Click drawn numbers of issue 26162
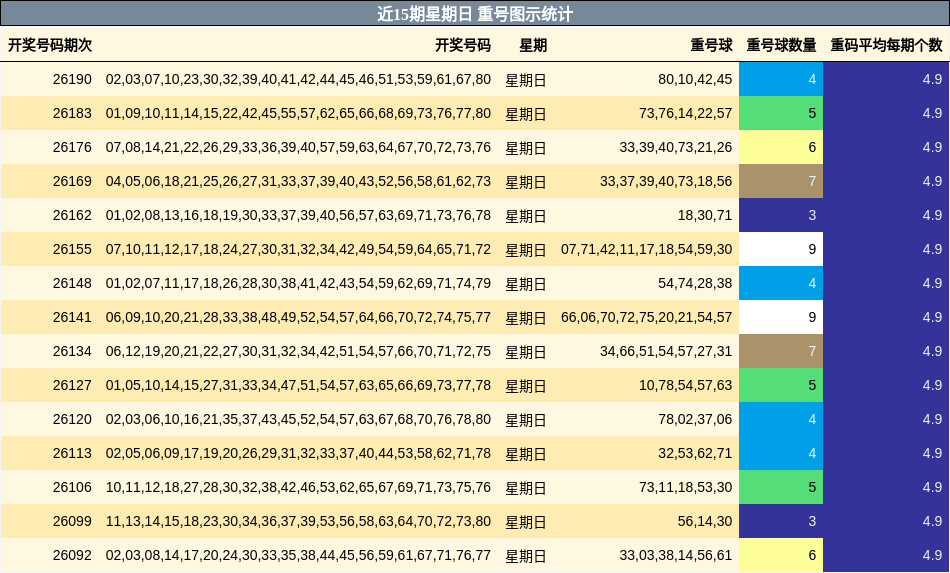The image size is (950, 573). pos(298,215)
